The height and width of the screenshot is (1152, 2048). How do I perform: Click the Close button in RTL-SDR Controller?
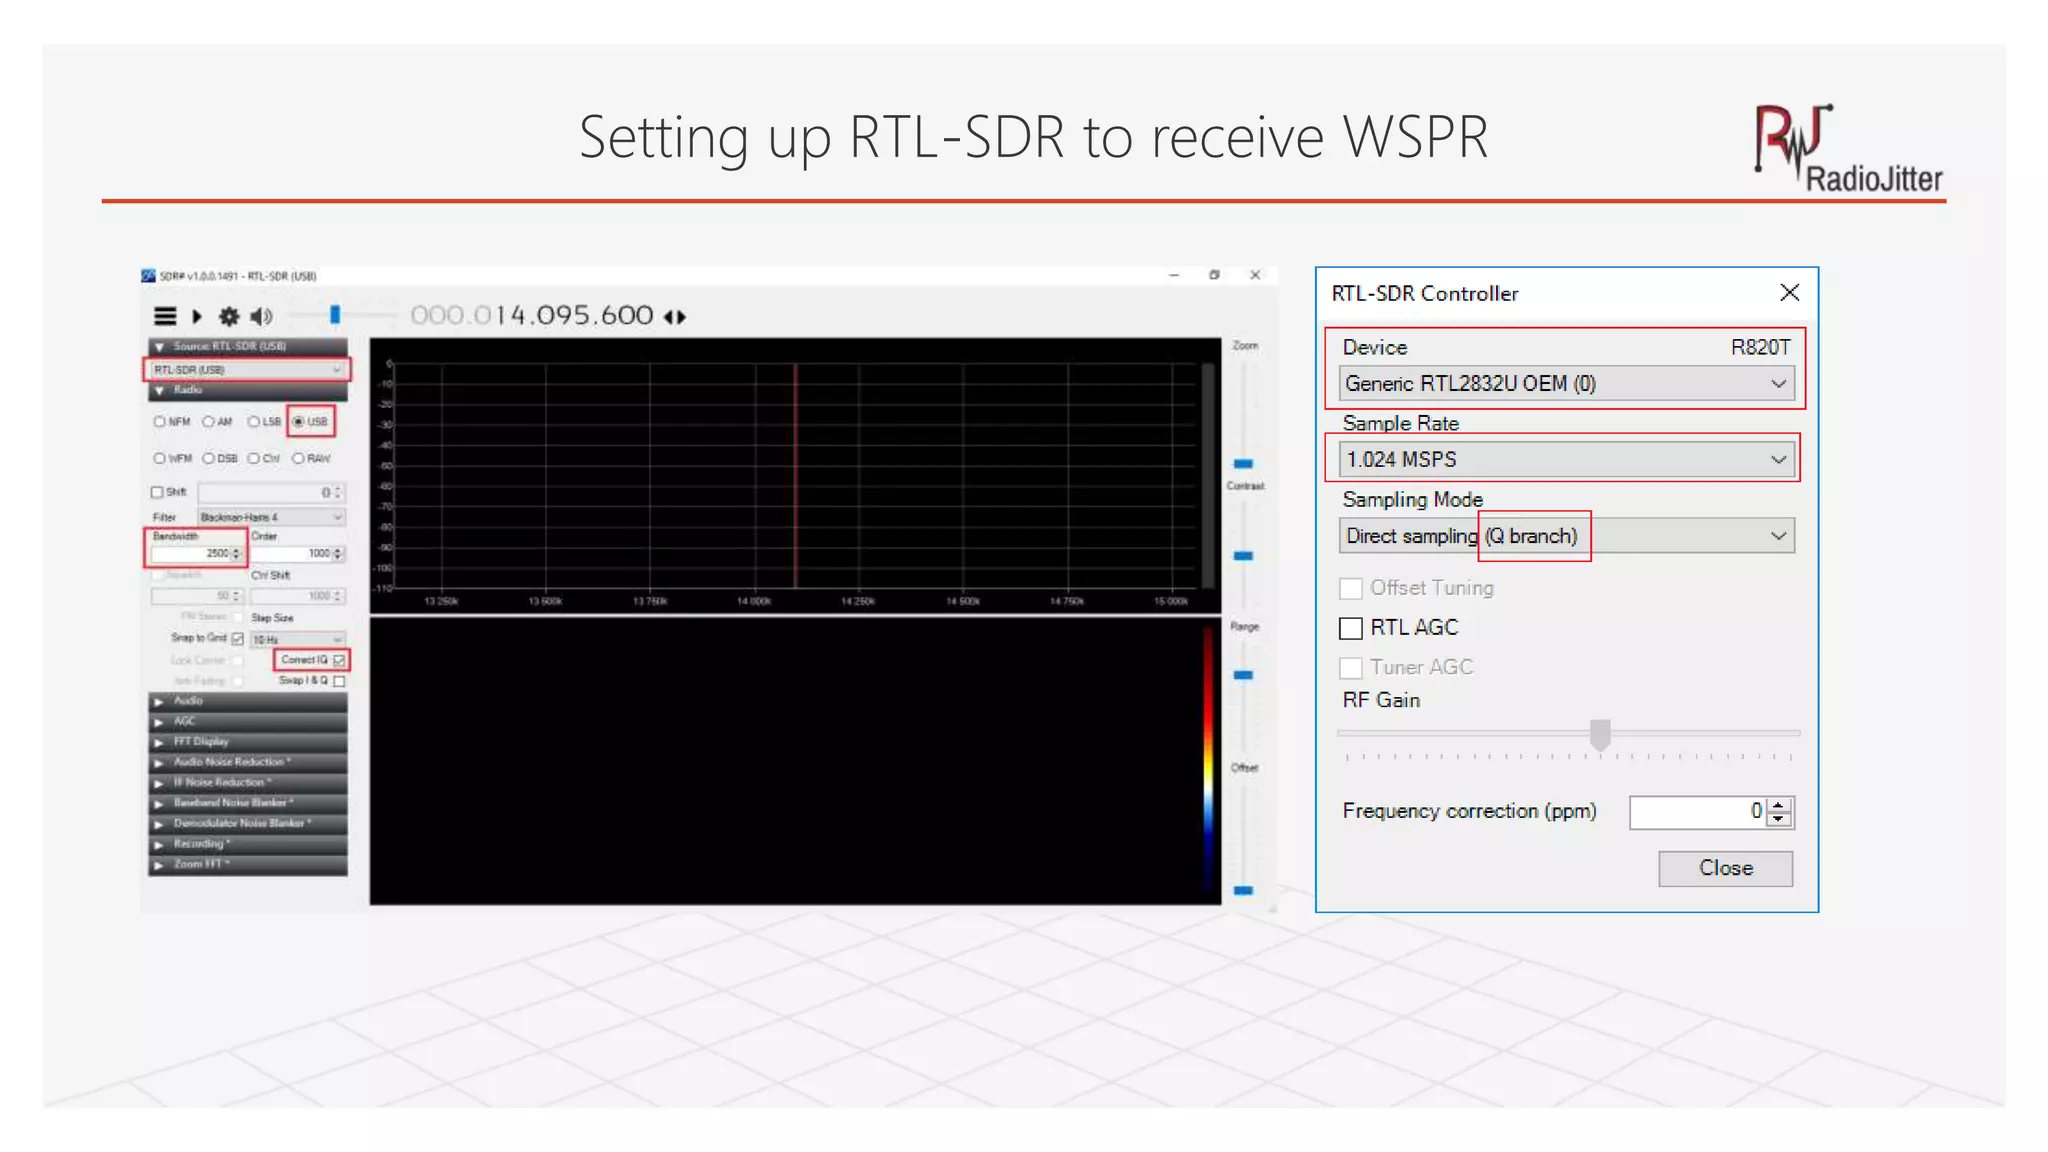1725,868
